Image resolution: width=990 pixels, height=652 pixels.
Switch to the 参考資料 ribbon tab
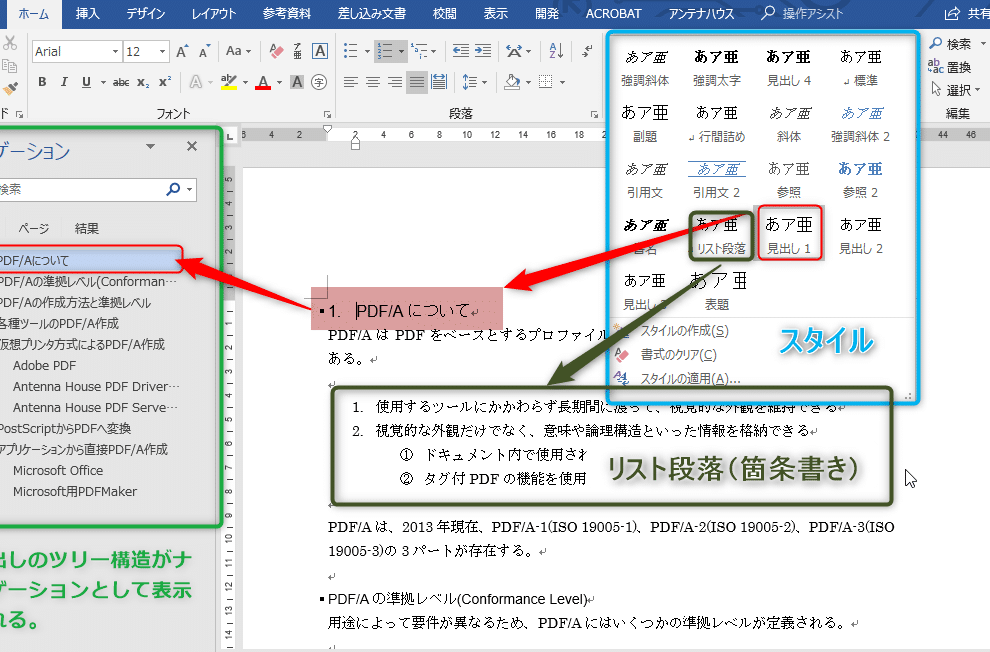point(288,13)
